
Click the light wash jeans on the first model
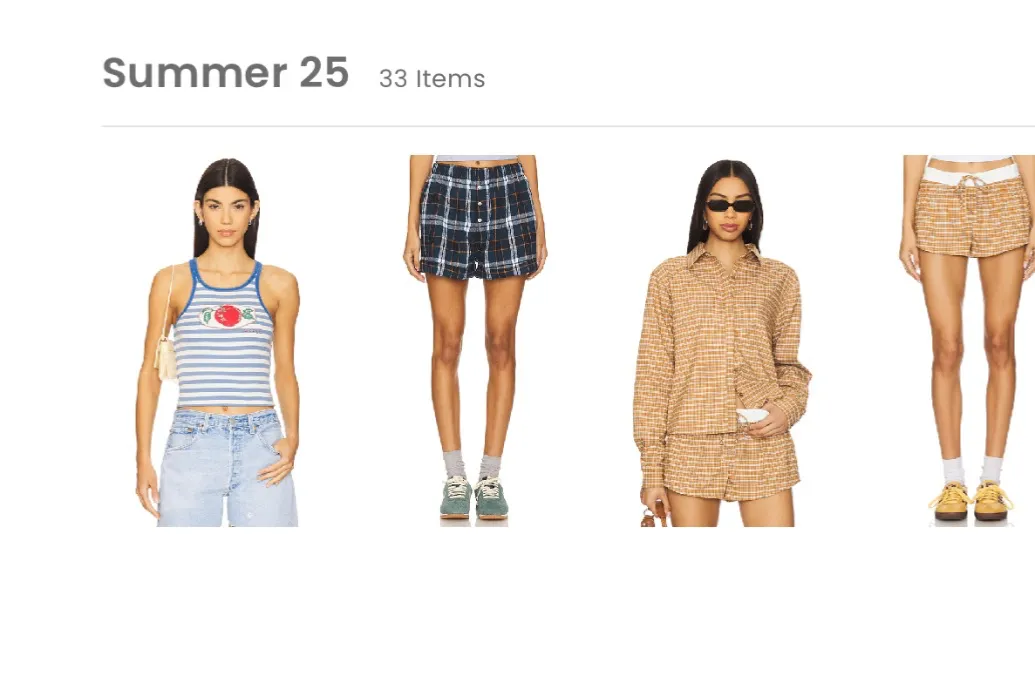click(228, 468)
